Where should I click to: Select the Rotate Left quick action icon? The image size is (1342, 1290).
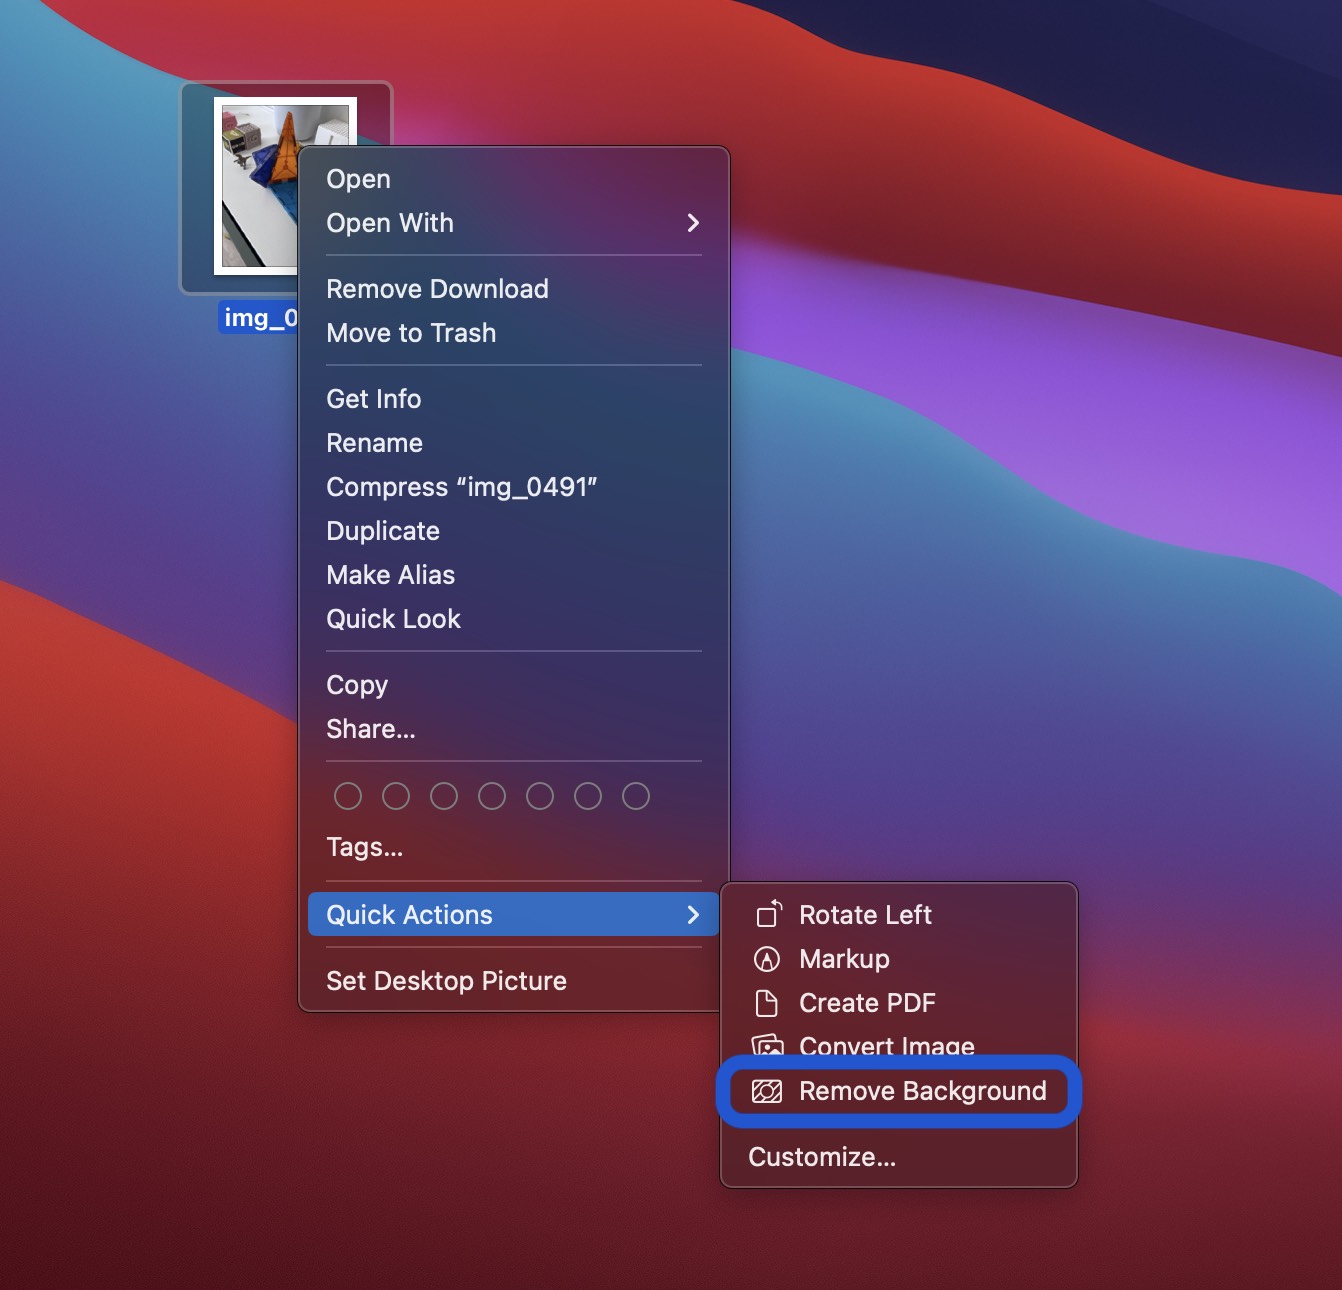pyautogui.click(x=768, y=914)
